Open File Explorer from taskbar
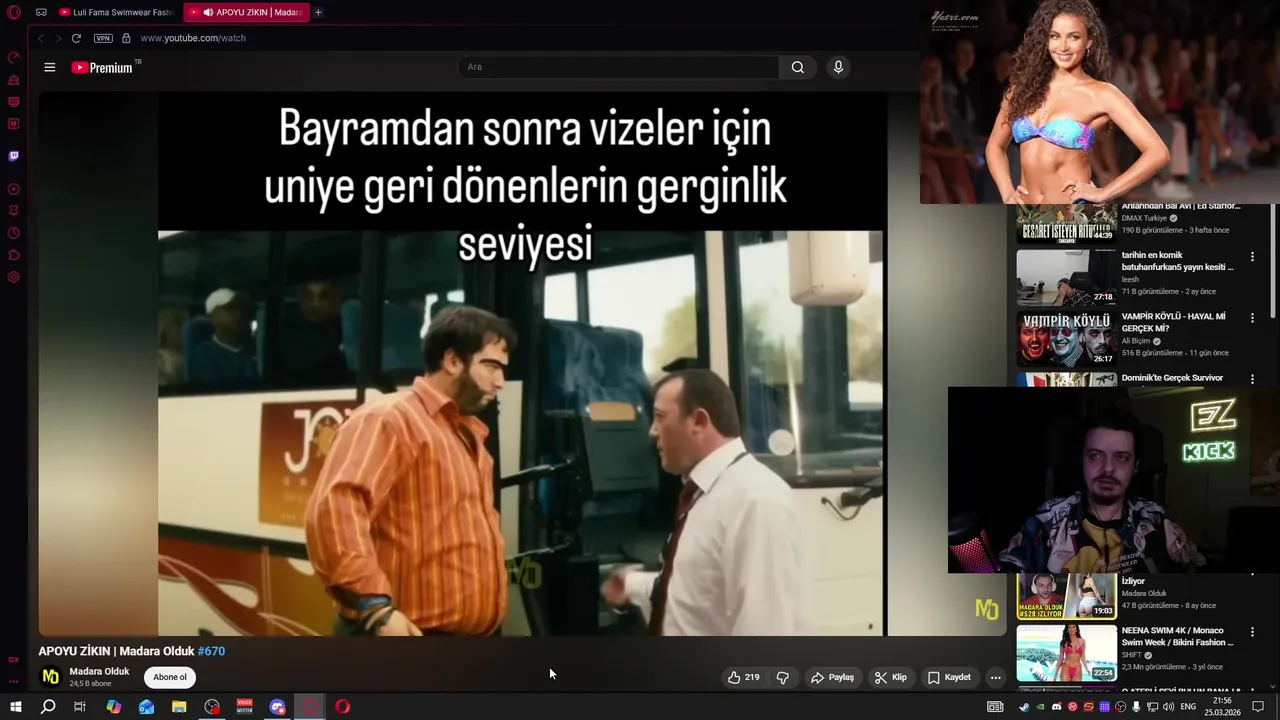1280x720 pixels. coord(179,707)
